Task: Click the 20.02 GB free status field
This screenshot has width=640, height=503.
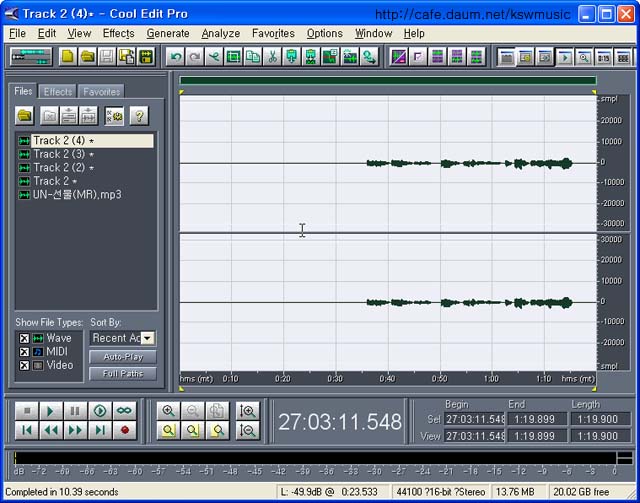Action: tap(581, 492)
